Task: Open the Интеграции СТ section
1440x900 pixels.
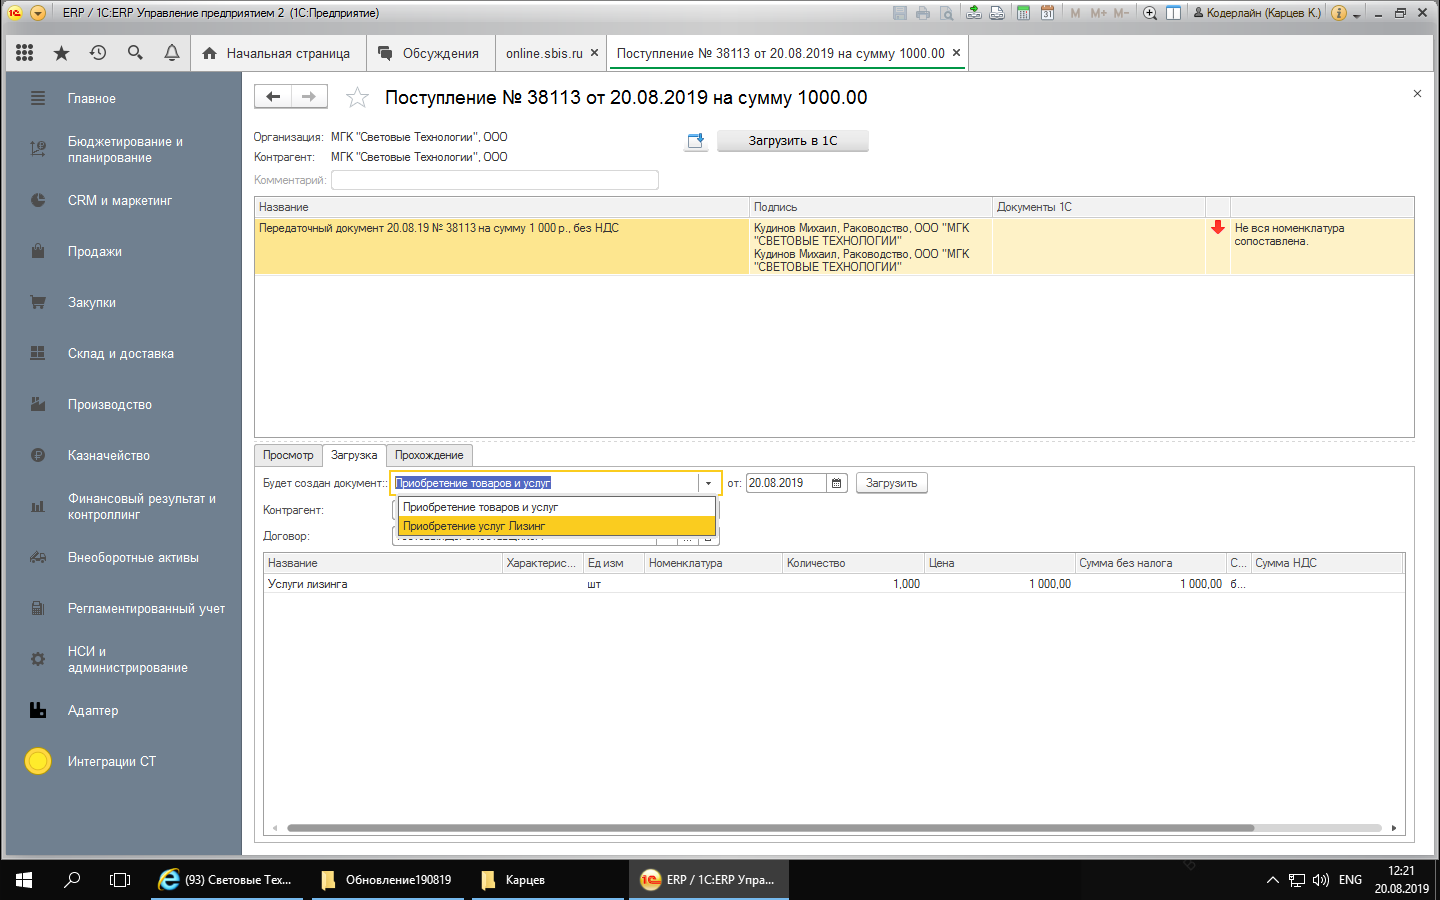Action: (122, 761)
